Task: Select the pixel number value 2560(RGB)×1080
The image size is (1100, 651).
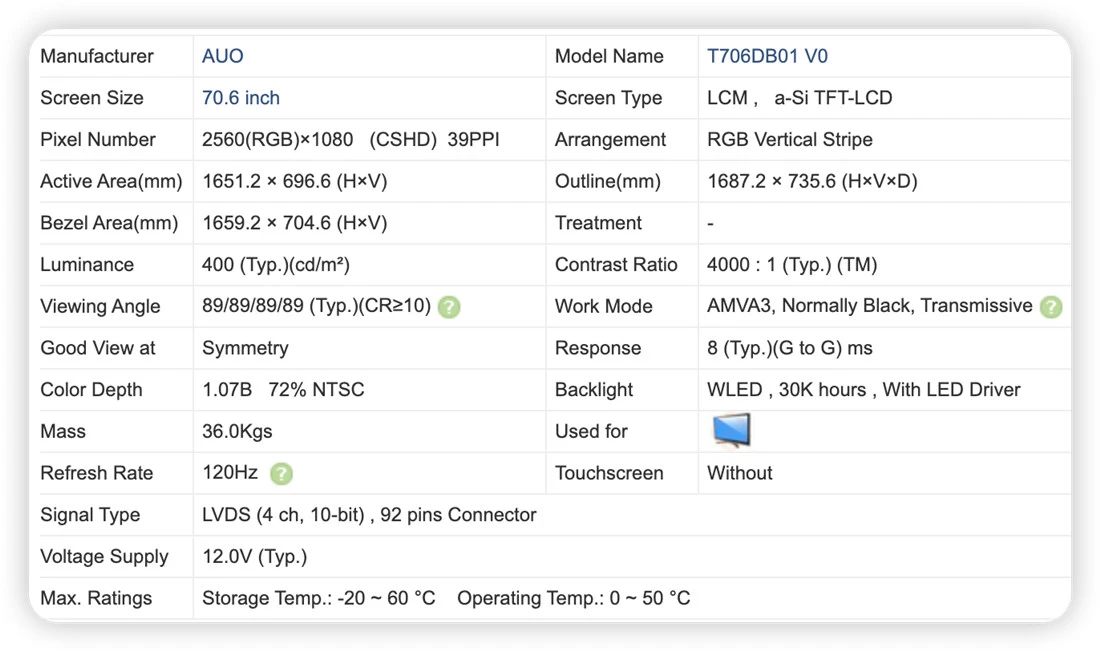Action: pos(278,140)
